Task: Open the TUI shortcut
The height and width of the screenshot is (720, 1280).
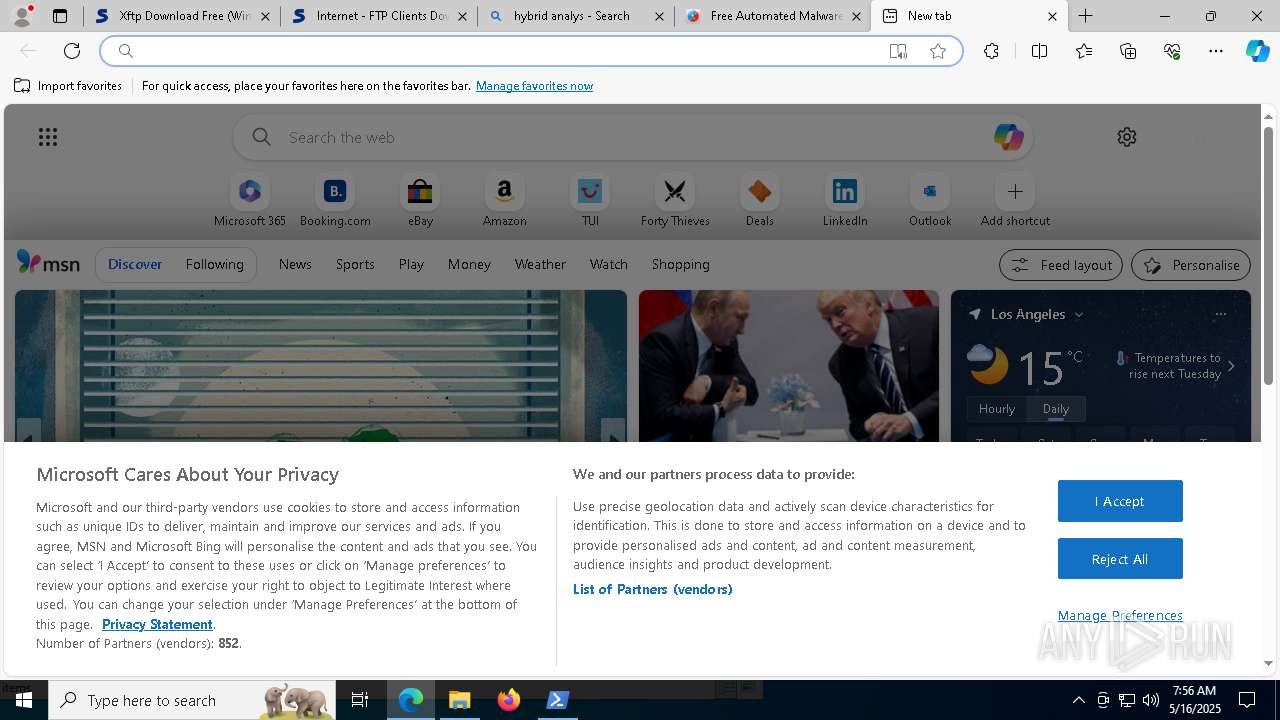Action: click(x=590, y=201)
